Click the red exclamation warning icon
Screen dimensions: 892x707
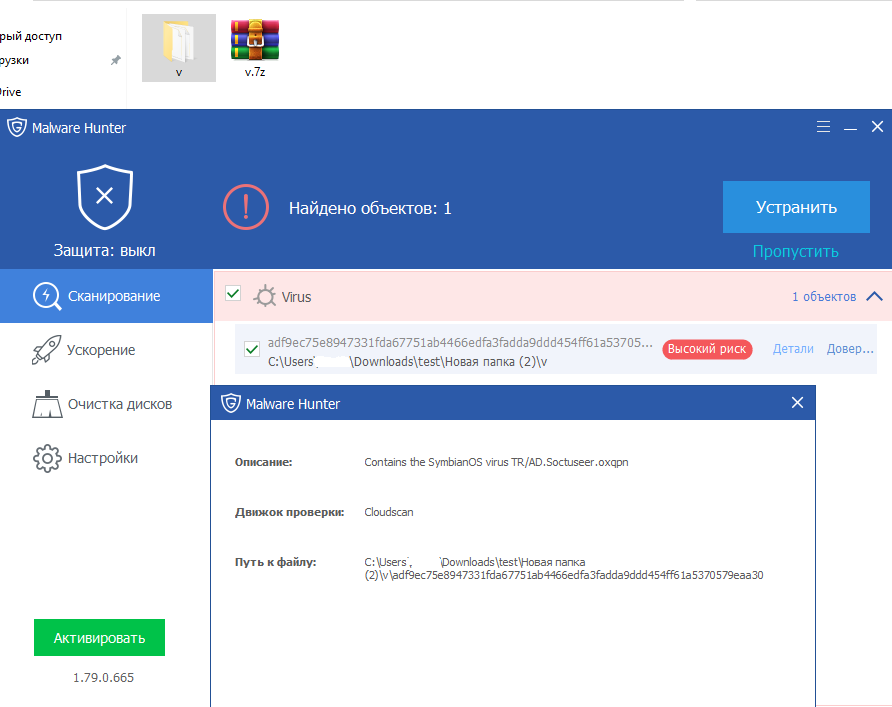click(x=246, y=207)
